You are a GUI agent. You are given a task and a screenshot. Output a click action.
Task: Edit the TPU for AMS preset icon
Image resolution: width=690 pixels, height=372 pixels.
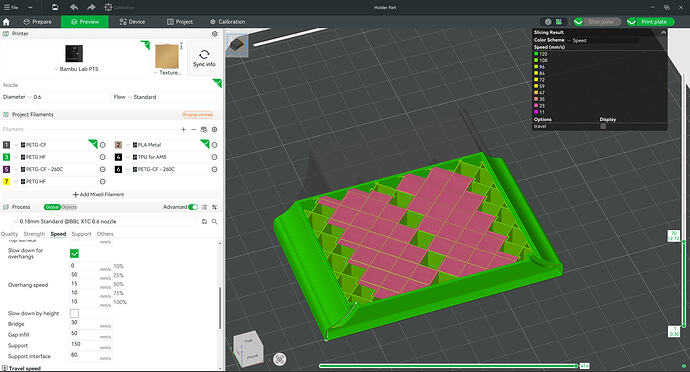pos(214,157)
